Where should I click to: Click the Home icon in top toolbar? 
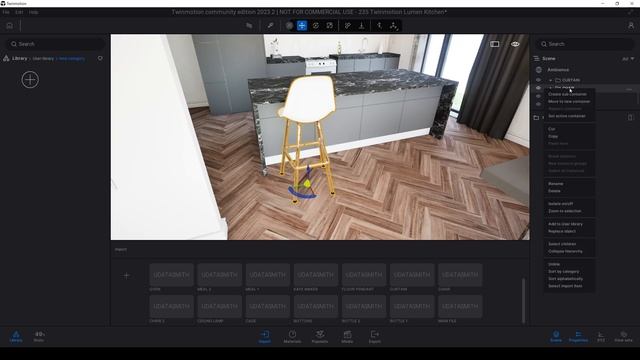coord(9,26)
